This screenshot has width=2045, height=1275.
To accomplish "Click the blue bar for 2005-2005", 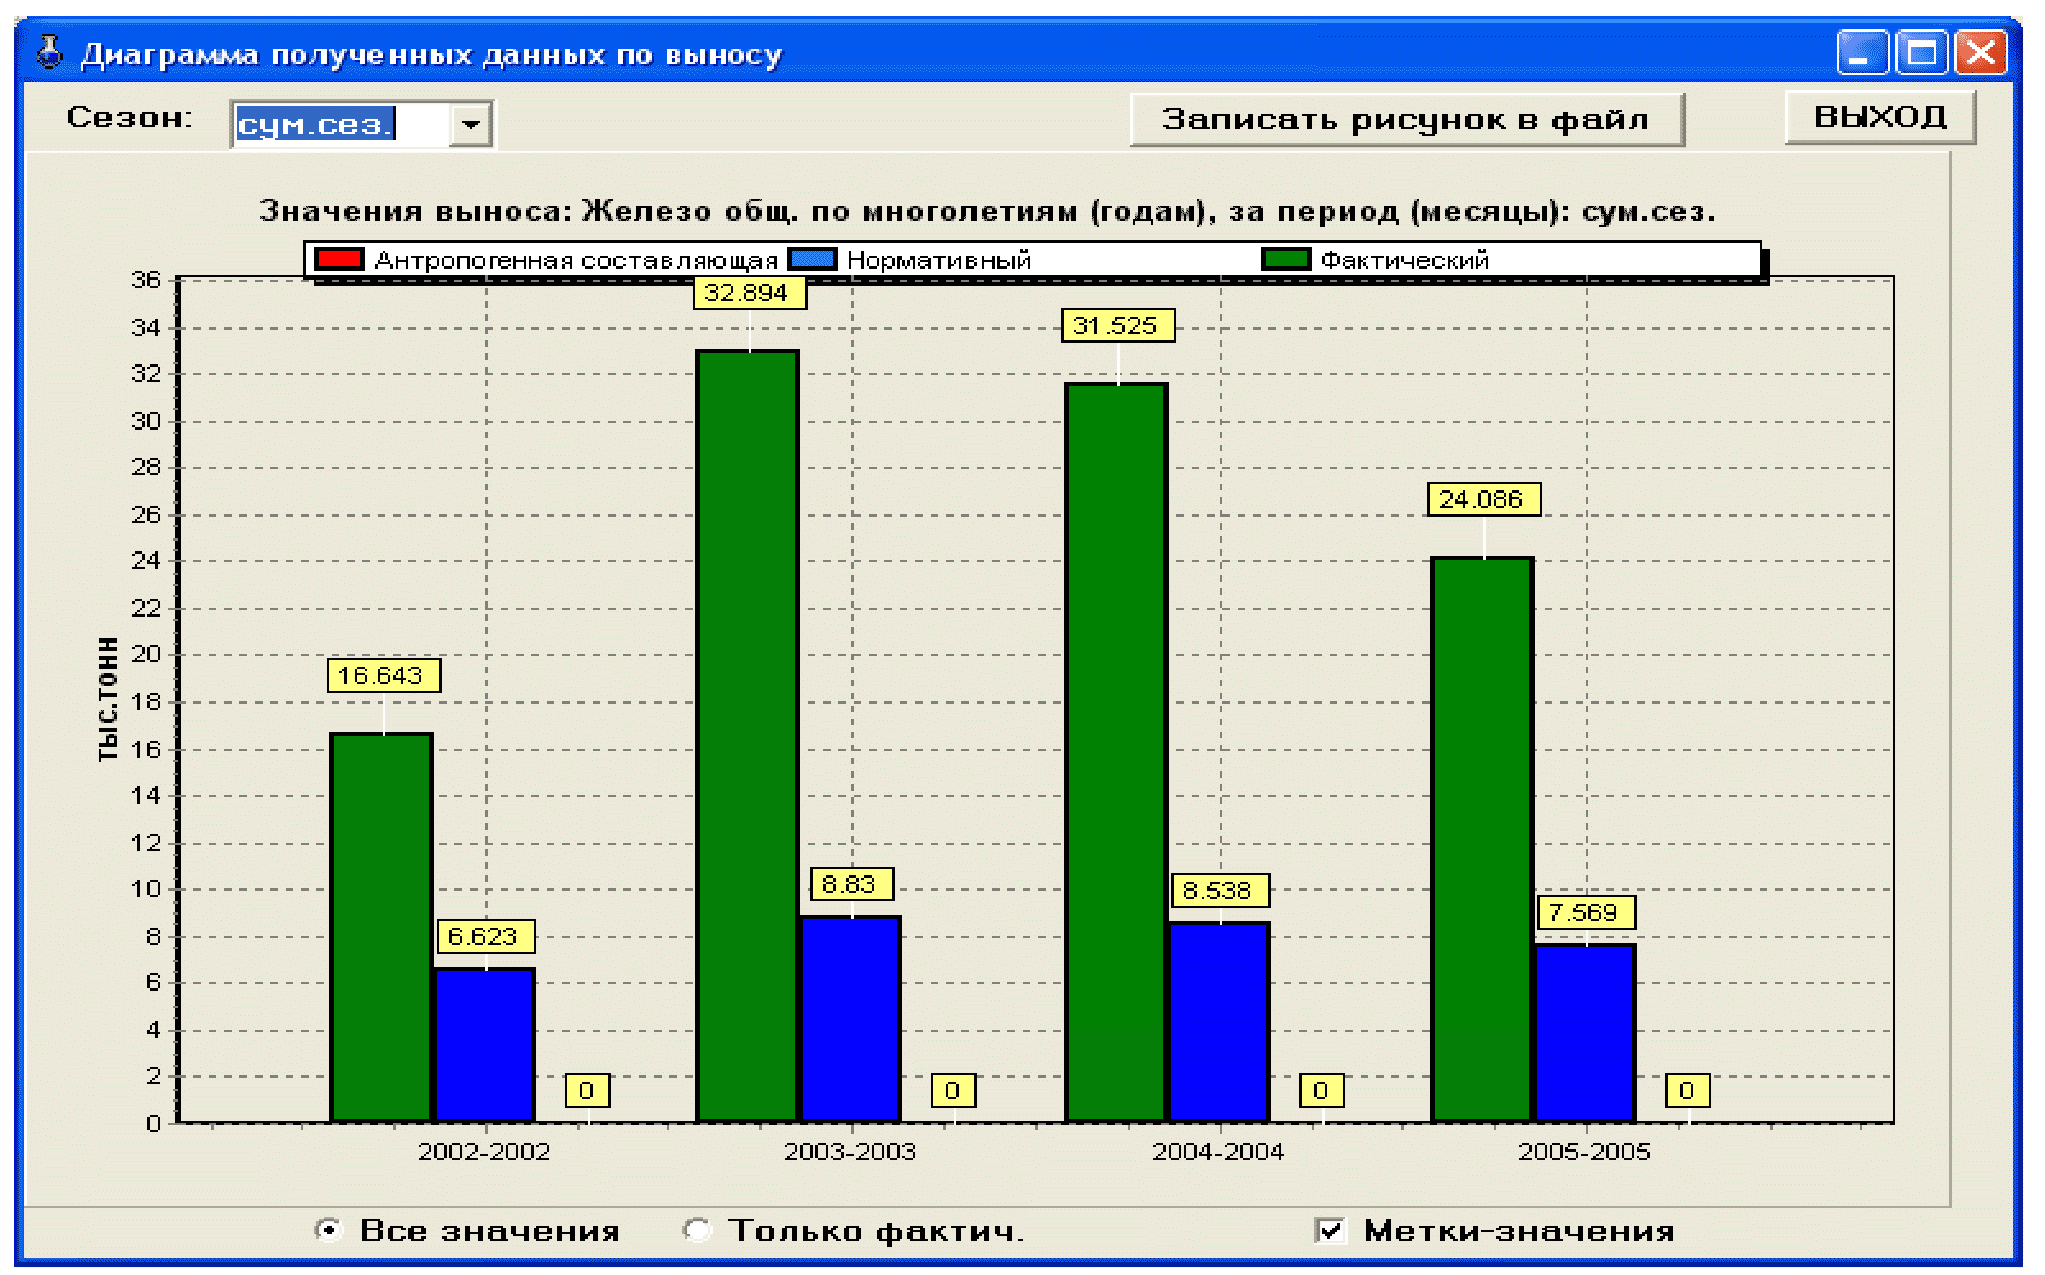I will 1585,1034.
